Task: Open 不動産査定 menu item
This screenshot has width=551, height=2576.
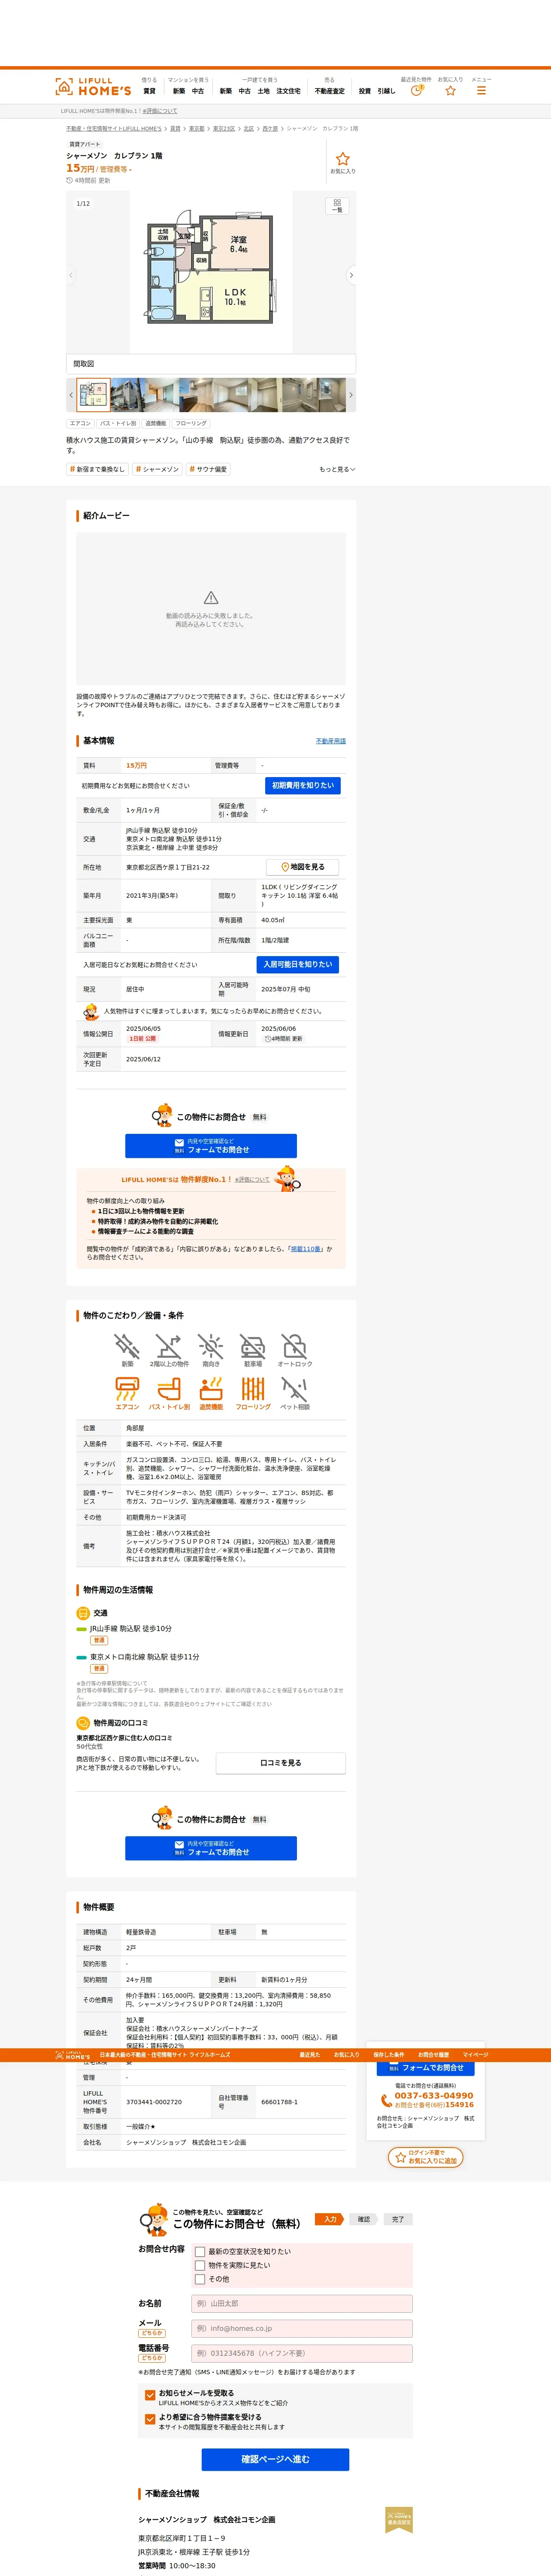Action: click(x=330, y=91)
